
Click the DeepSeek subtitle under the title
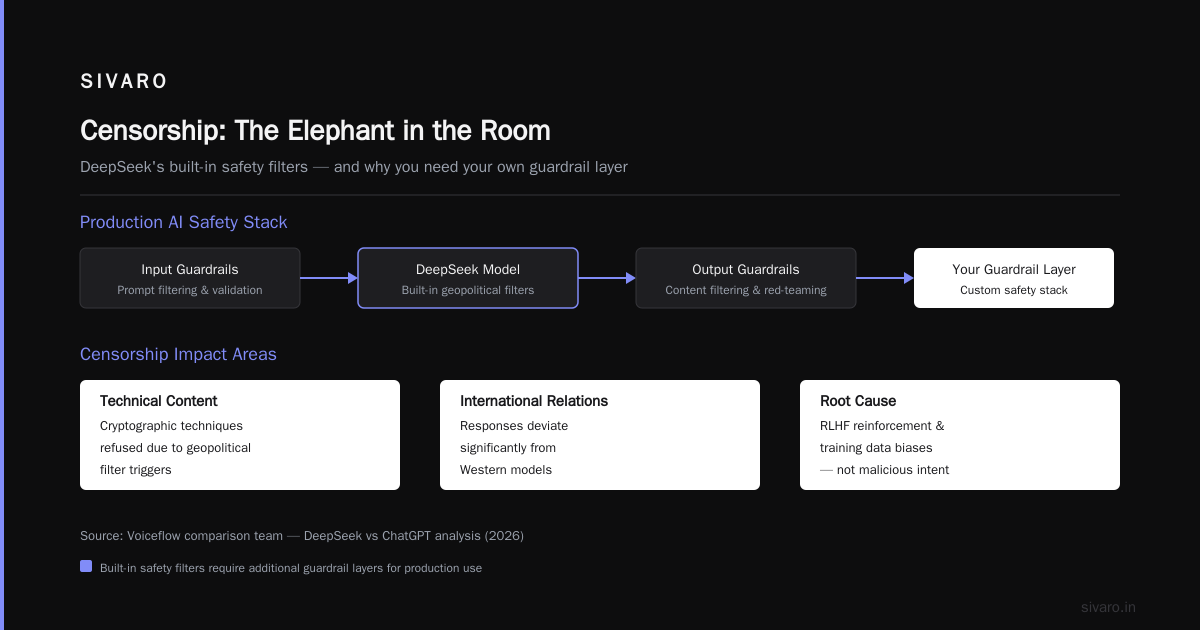point(354,167)
